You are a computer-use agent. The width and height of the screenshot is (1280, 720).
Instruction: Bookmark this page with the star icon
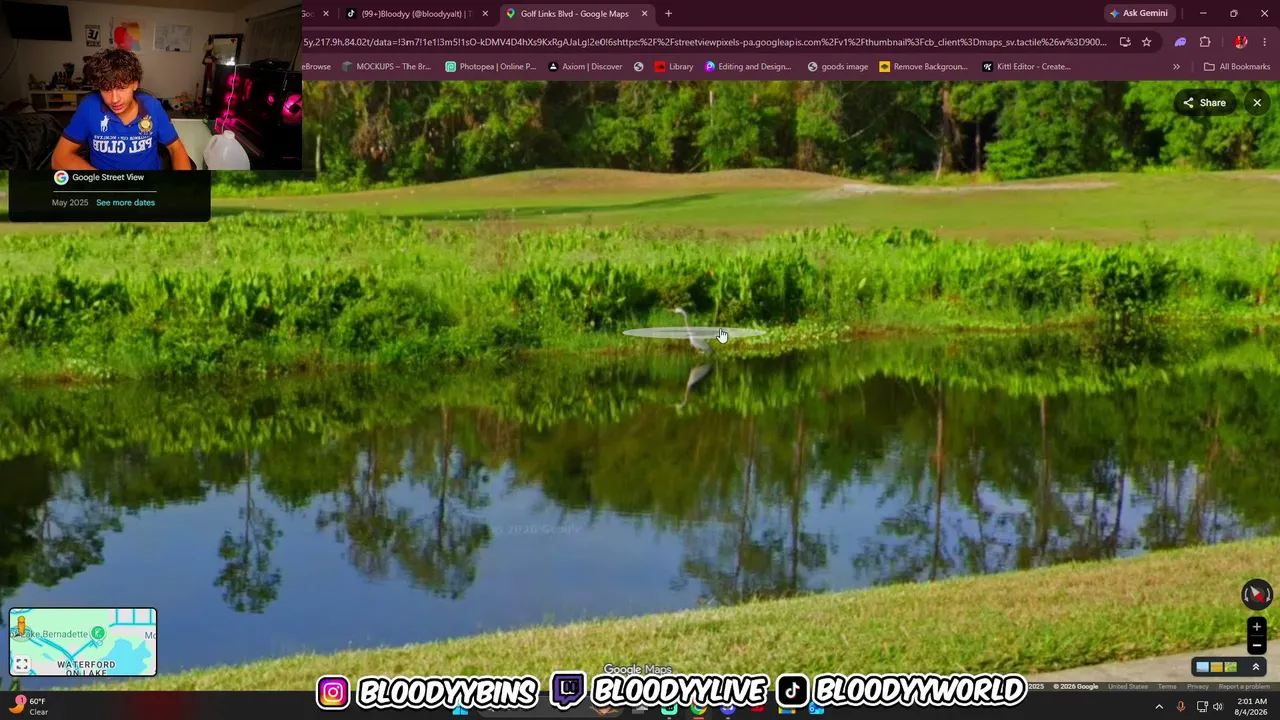tap(1146, 42)
